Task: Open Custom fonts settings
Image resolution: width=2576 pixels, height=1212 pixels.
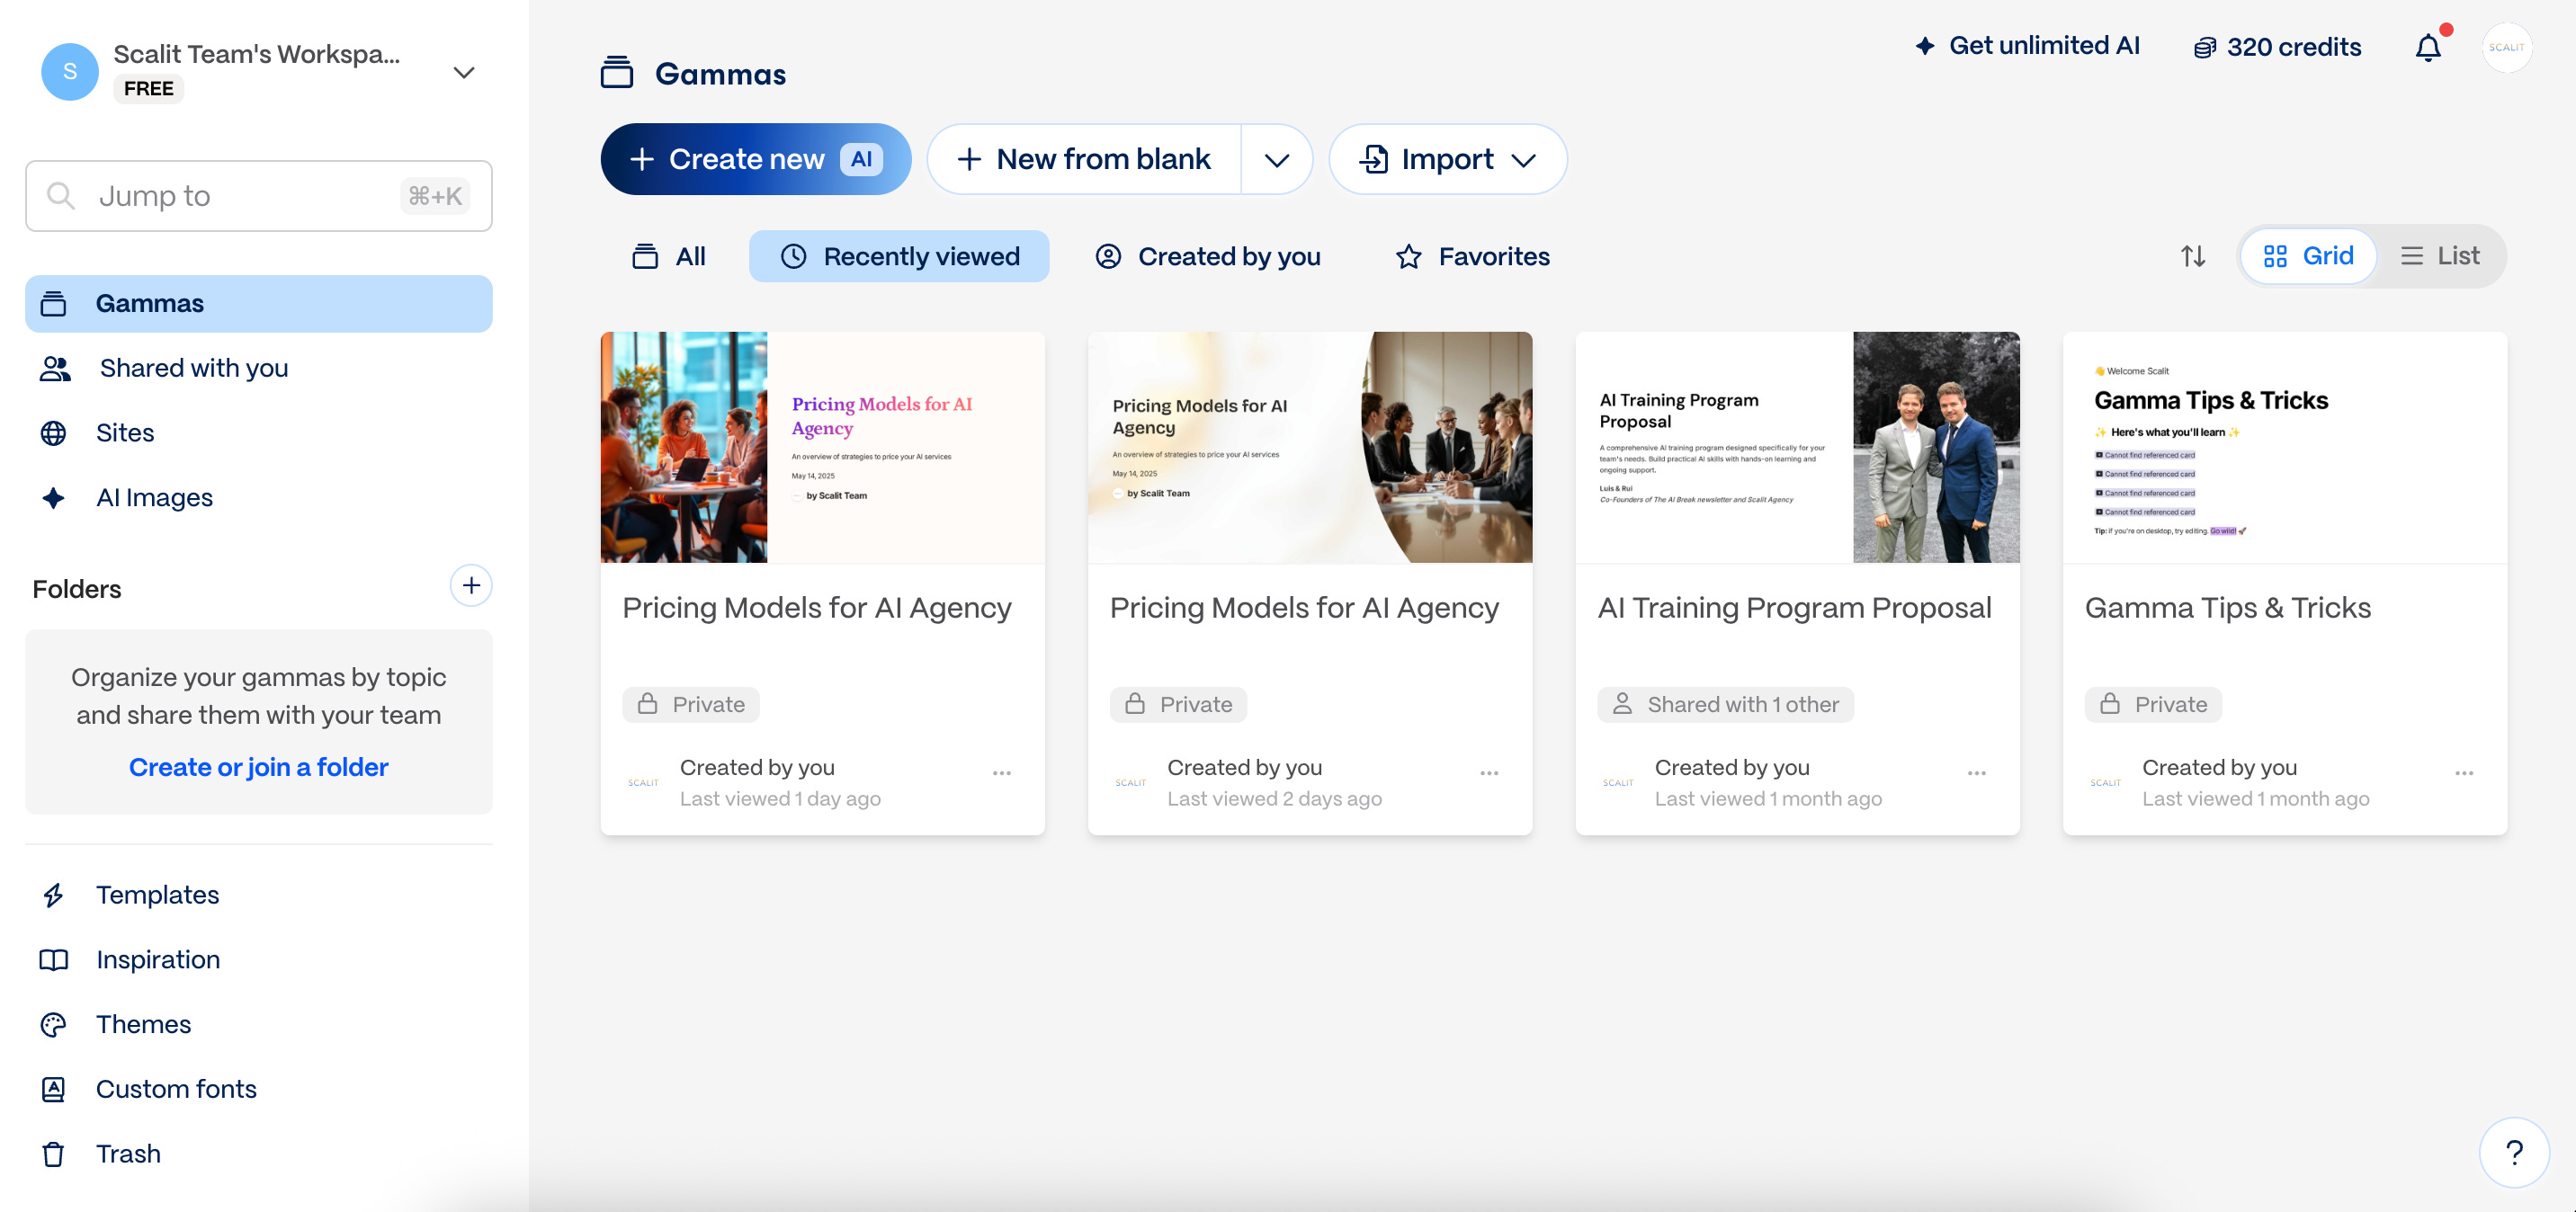Action: [x=176, y=1089]
